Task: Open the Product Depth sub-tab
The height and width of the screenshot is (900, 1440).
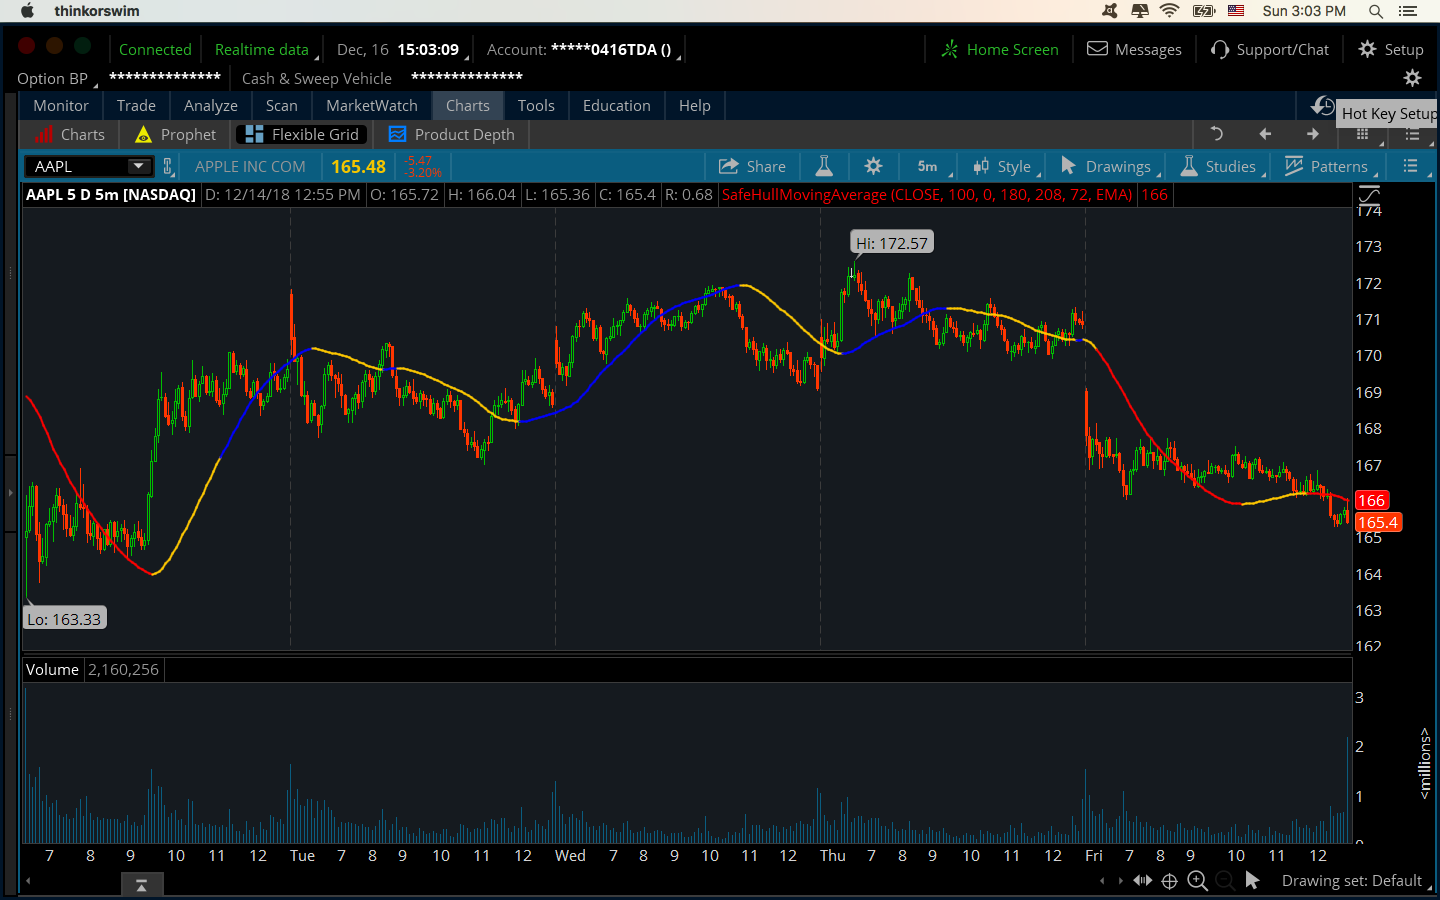Action: (x=452, y=134)
